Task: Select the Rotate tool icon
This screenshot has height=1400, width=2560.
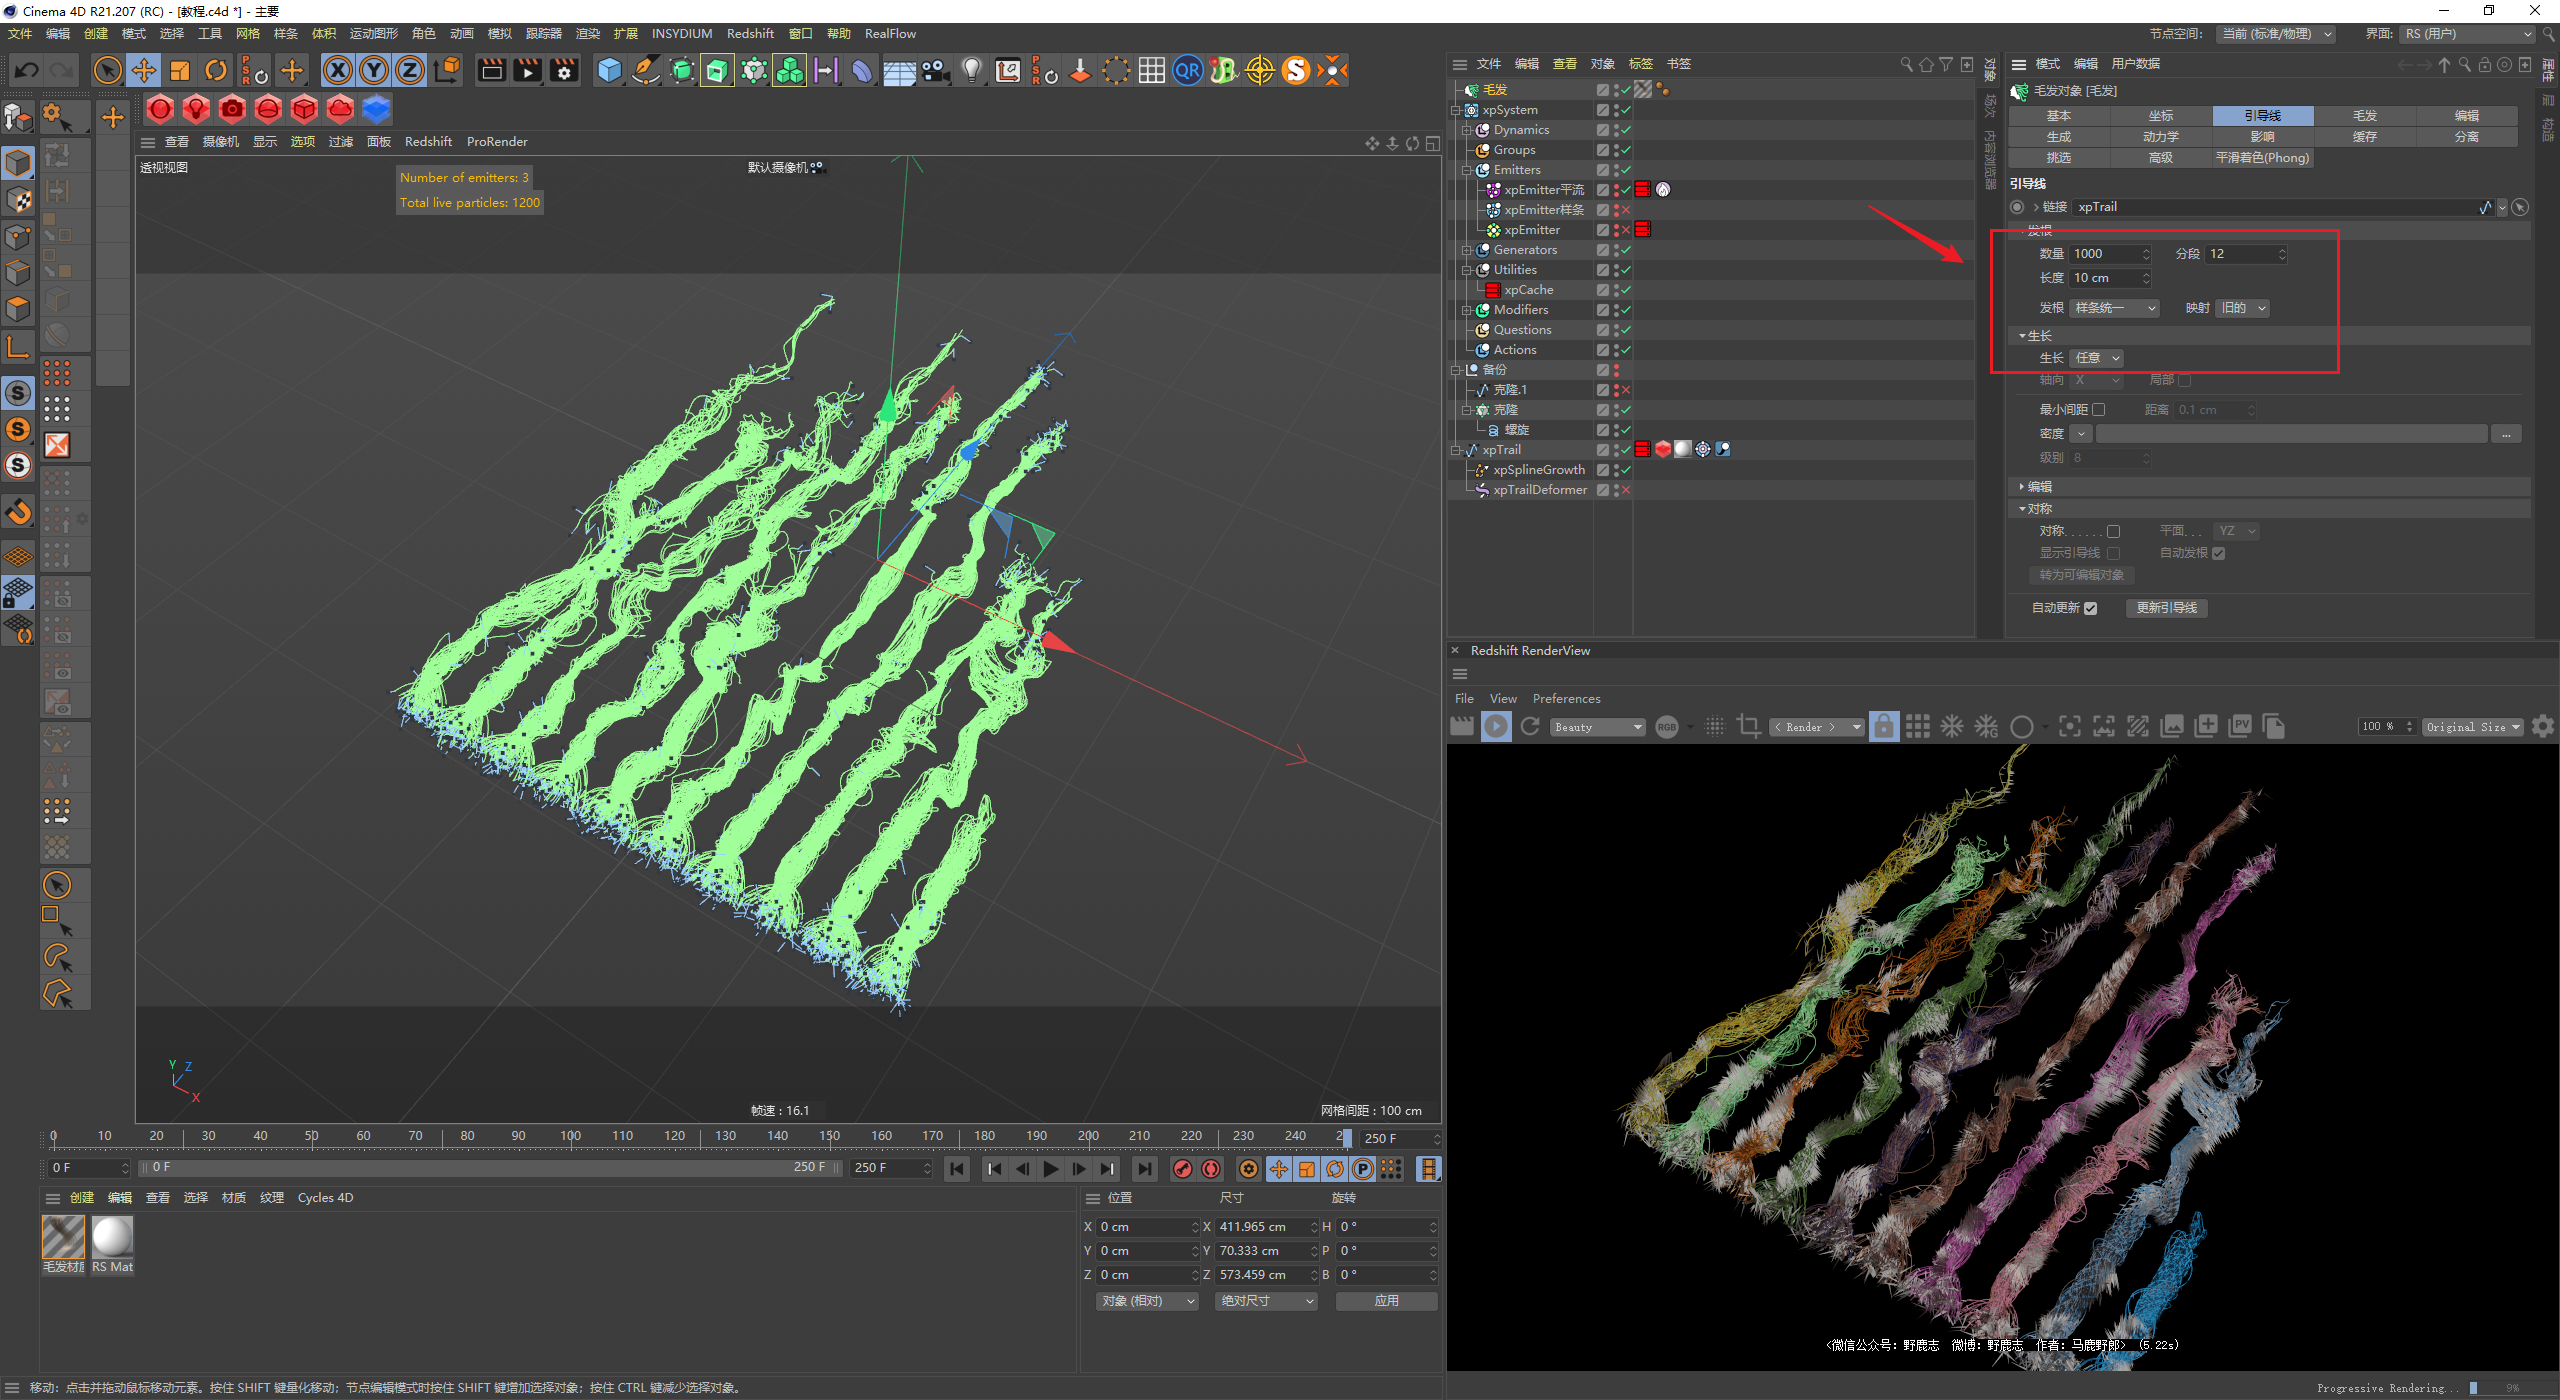Action: coord(216,71)
